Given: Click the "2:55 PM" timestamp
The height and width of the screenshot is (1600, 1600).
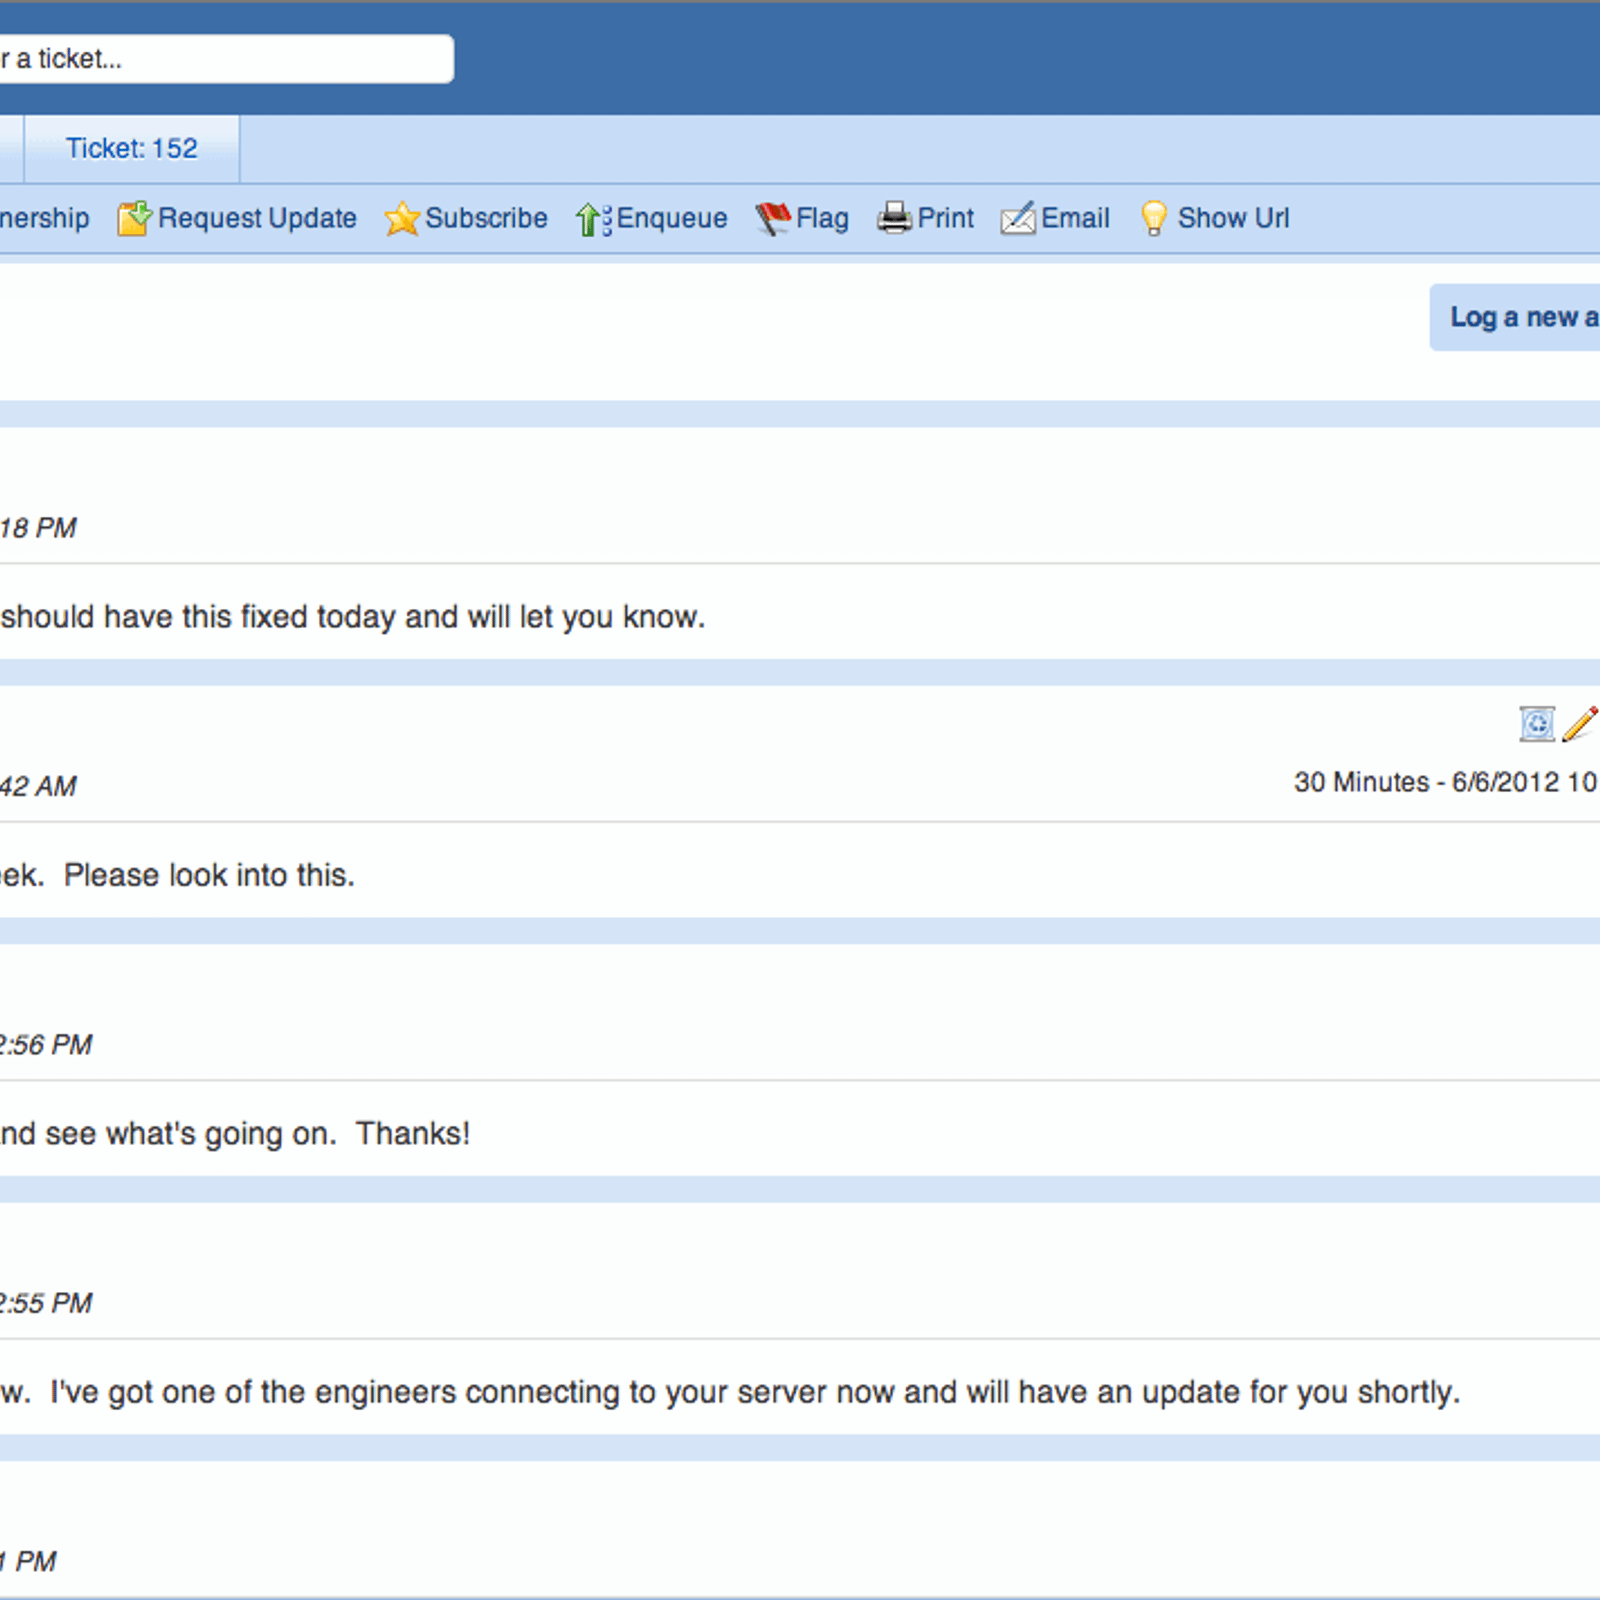Looking at the screenshot, I should [x=46, y=1303].
